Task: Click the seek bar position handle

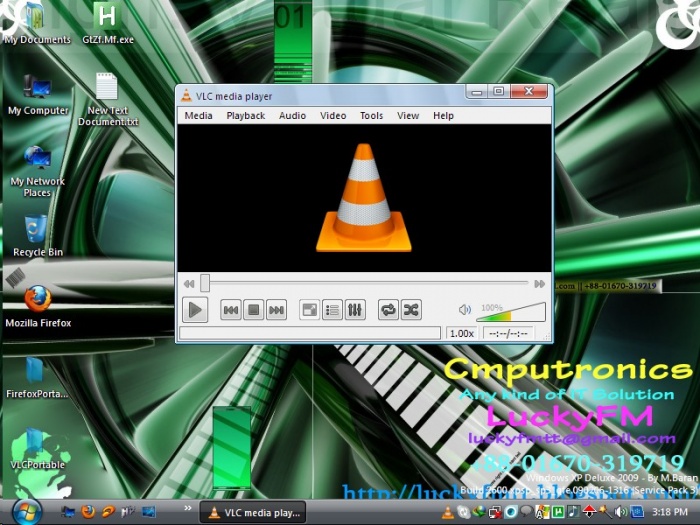Action: coord(205,283)
